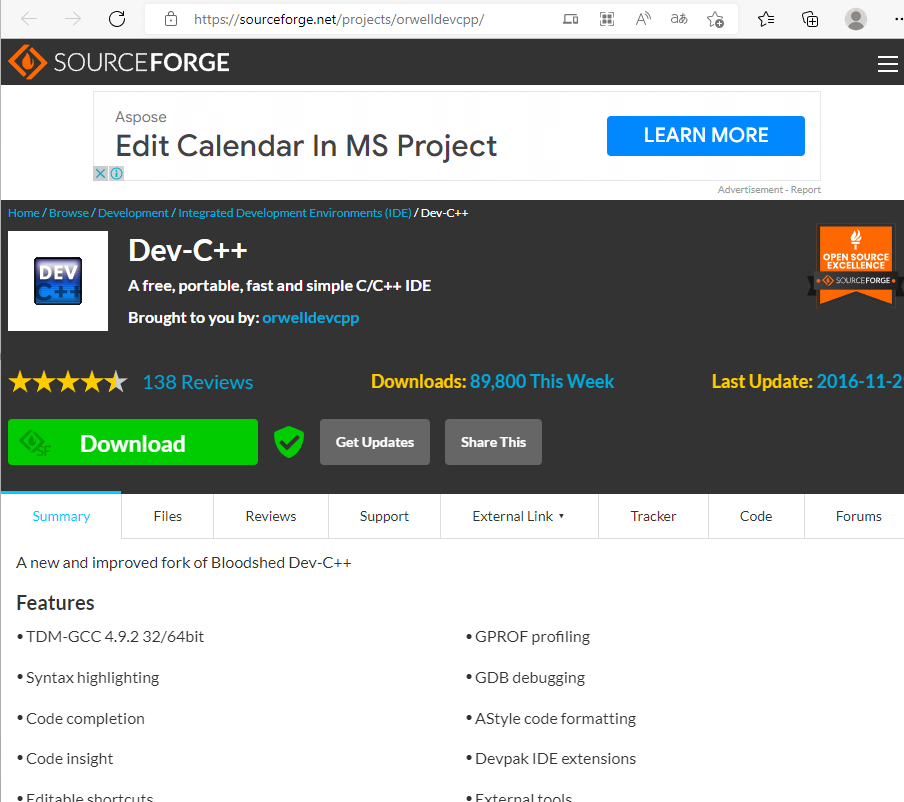Click the ad info icon

tap(116, 174)
